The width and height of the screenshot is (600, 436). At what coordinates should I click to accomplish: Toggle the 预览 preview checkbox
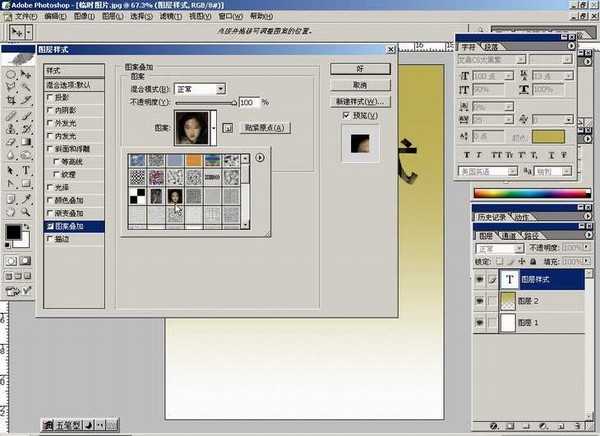(x=347, y=116)
